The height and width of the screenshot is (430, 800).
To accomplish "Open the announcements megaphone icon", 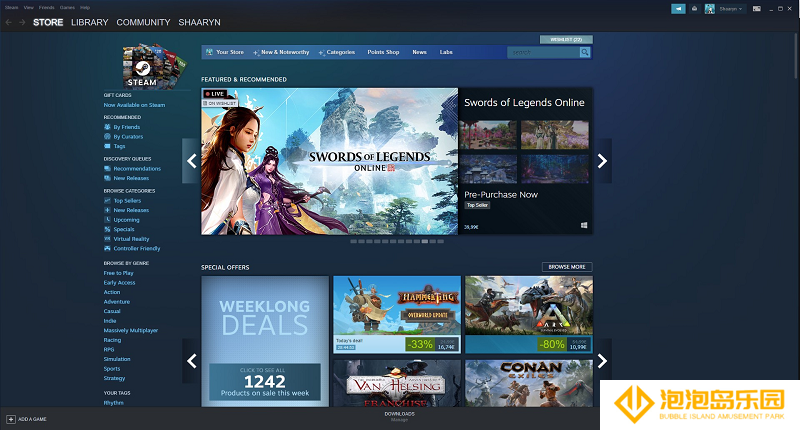I will 678,9.
